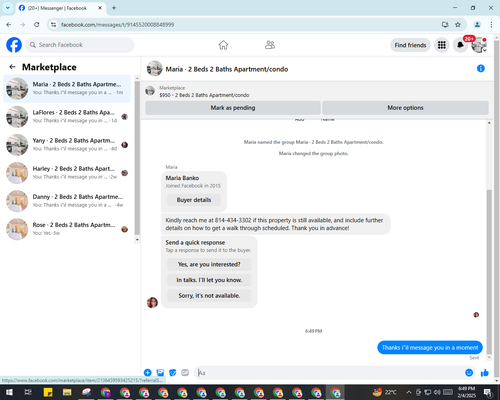
Task: Send a thumbs-up like
Action: (485, 373)
